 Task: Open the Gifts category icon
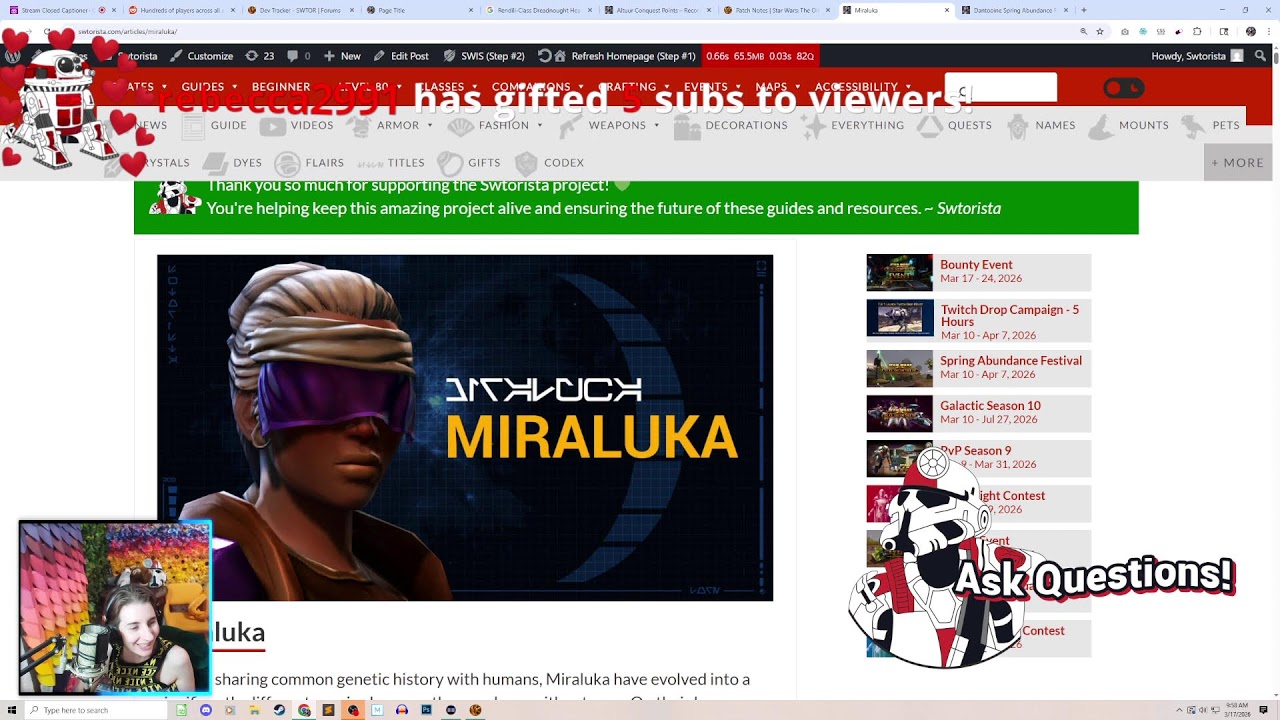(x=469, y=162)
